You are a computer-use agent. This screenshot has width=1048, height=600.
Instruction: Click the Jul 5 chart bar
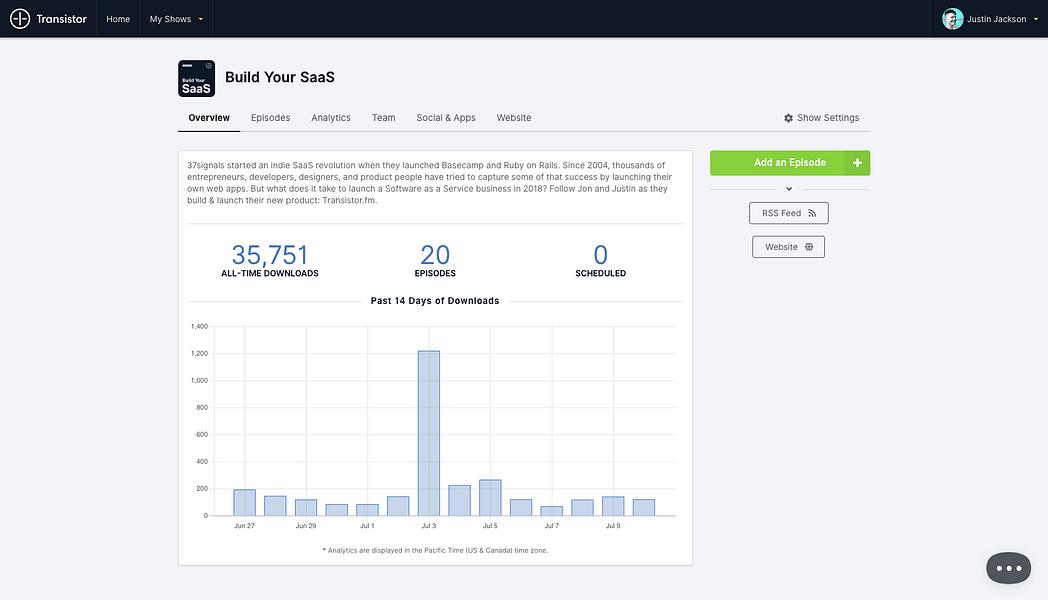point(491,498)
